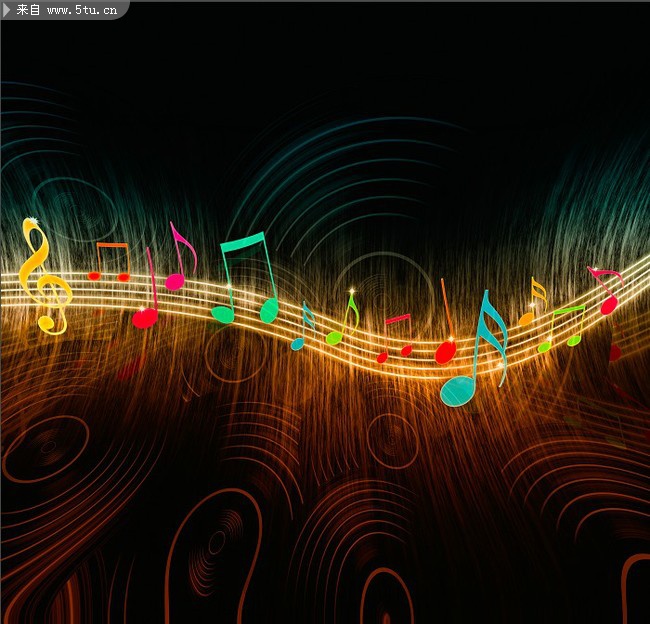Click the 来自 source label
The height and width of the screenshot is (624, 650).
[28, 10]
